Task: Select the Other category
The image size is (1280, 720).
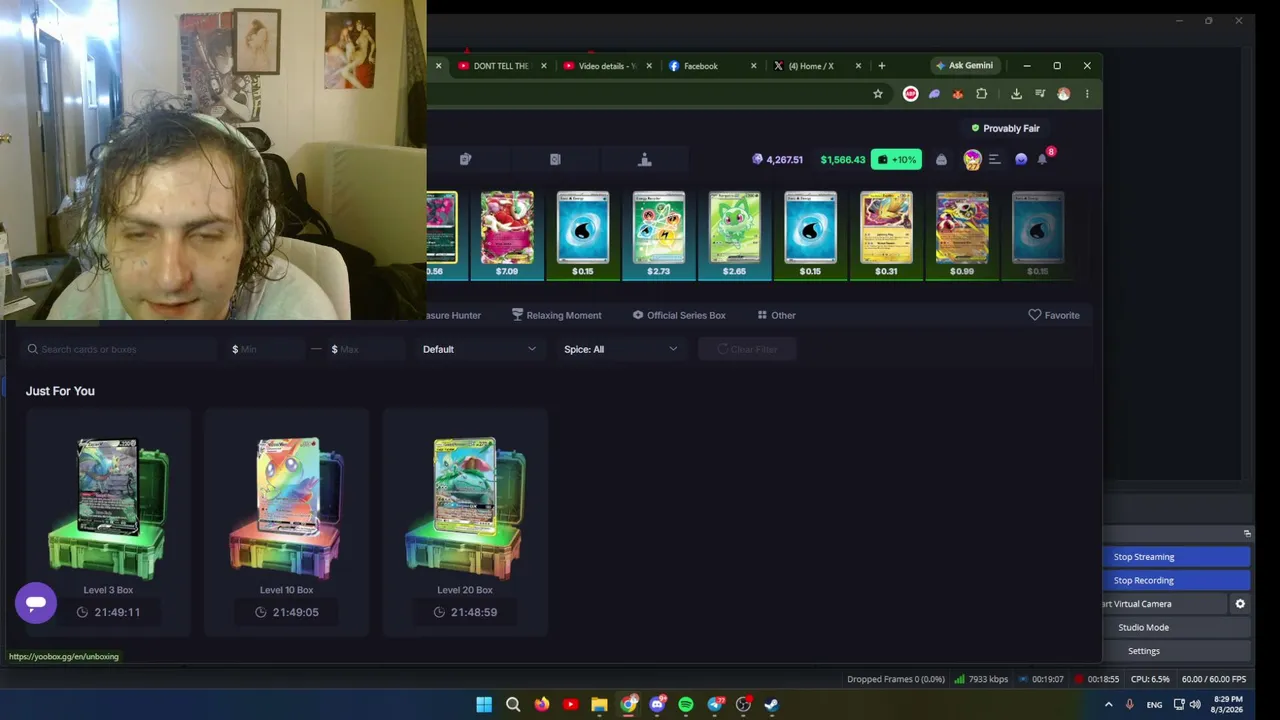Action: (776, 315)
